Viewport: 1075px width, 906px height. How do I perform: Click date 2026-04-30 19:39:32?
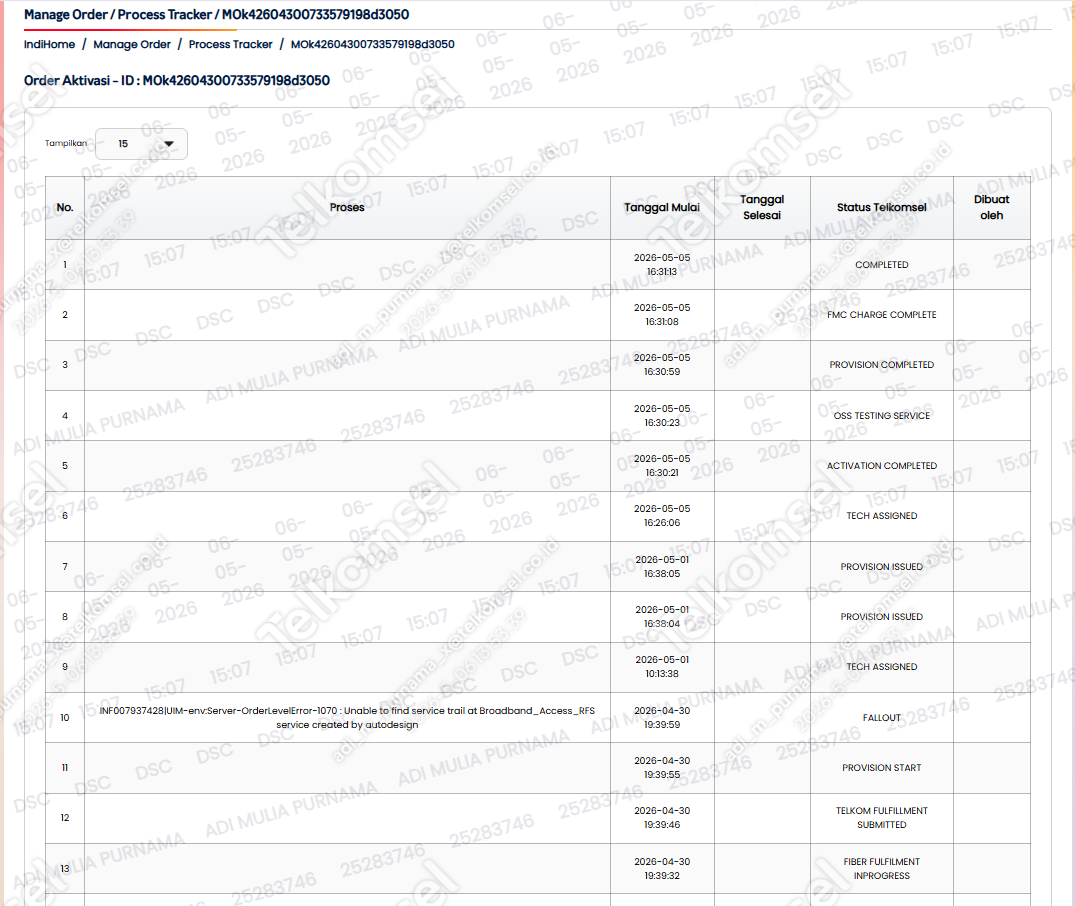click(662, 868)
